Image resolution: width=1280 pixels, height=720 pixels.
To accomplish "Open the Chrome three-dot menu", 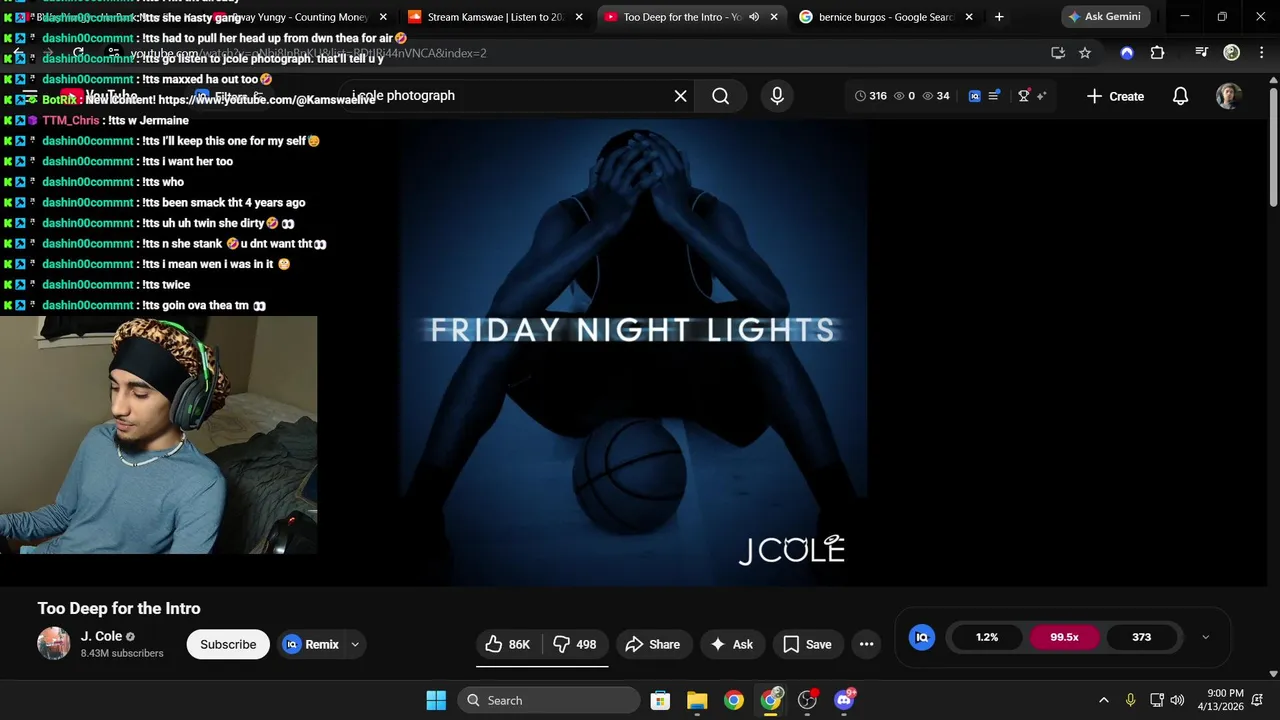I will 1262,53.
